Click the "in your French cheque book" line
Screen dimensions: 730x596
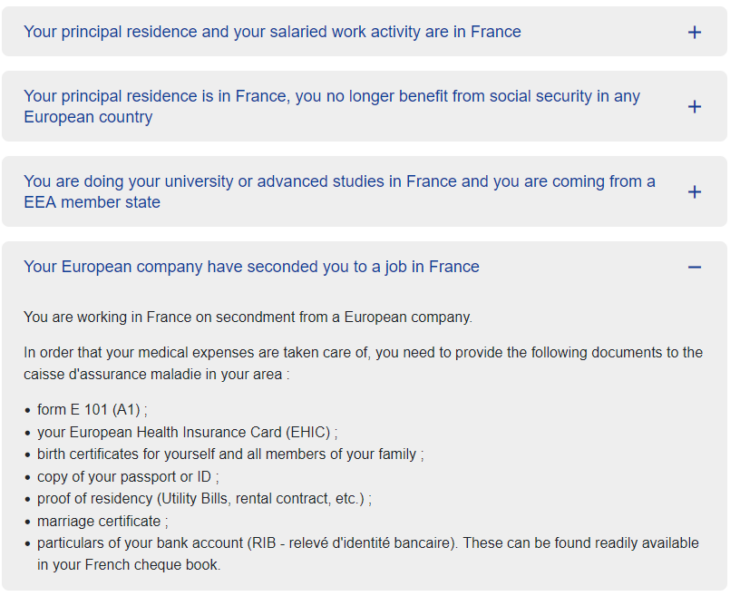pyautogui.click(x=128, y=565)
